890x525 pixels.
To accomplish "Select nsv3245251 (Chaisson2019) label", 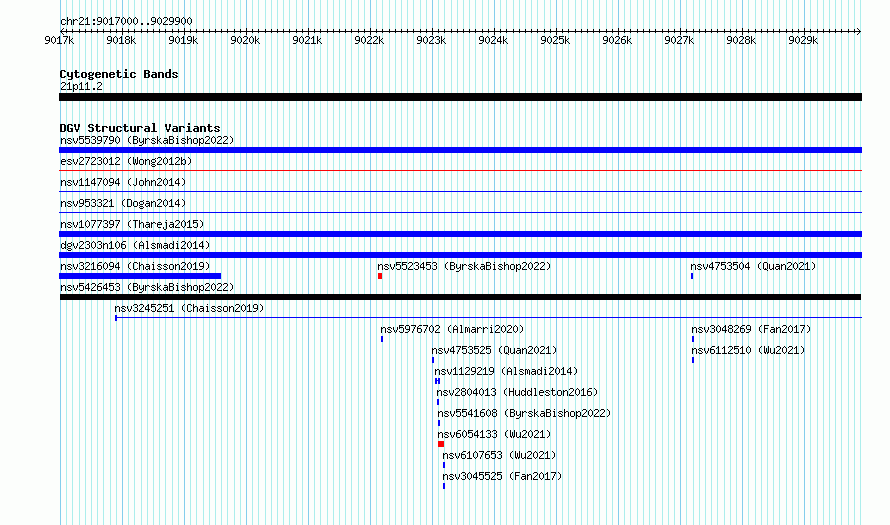I will (190, 308).
